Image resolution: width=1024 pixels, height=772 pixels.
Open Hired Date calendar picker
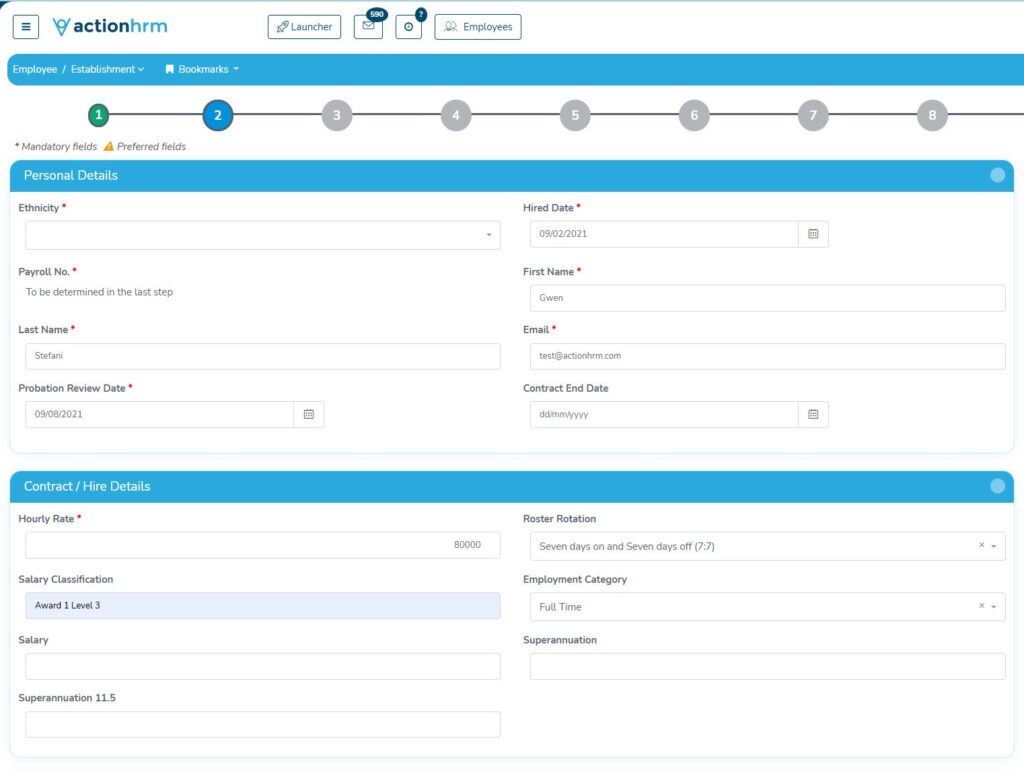813,234
